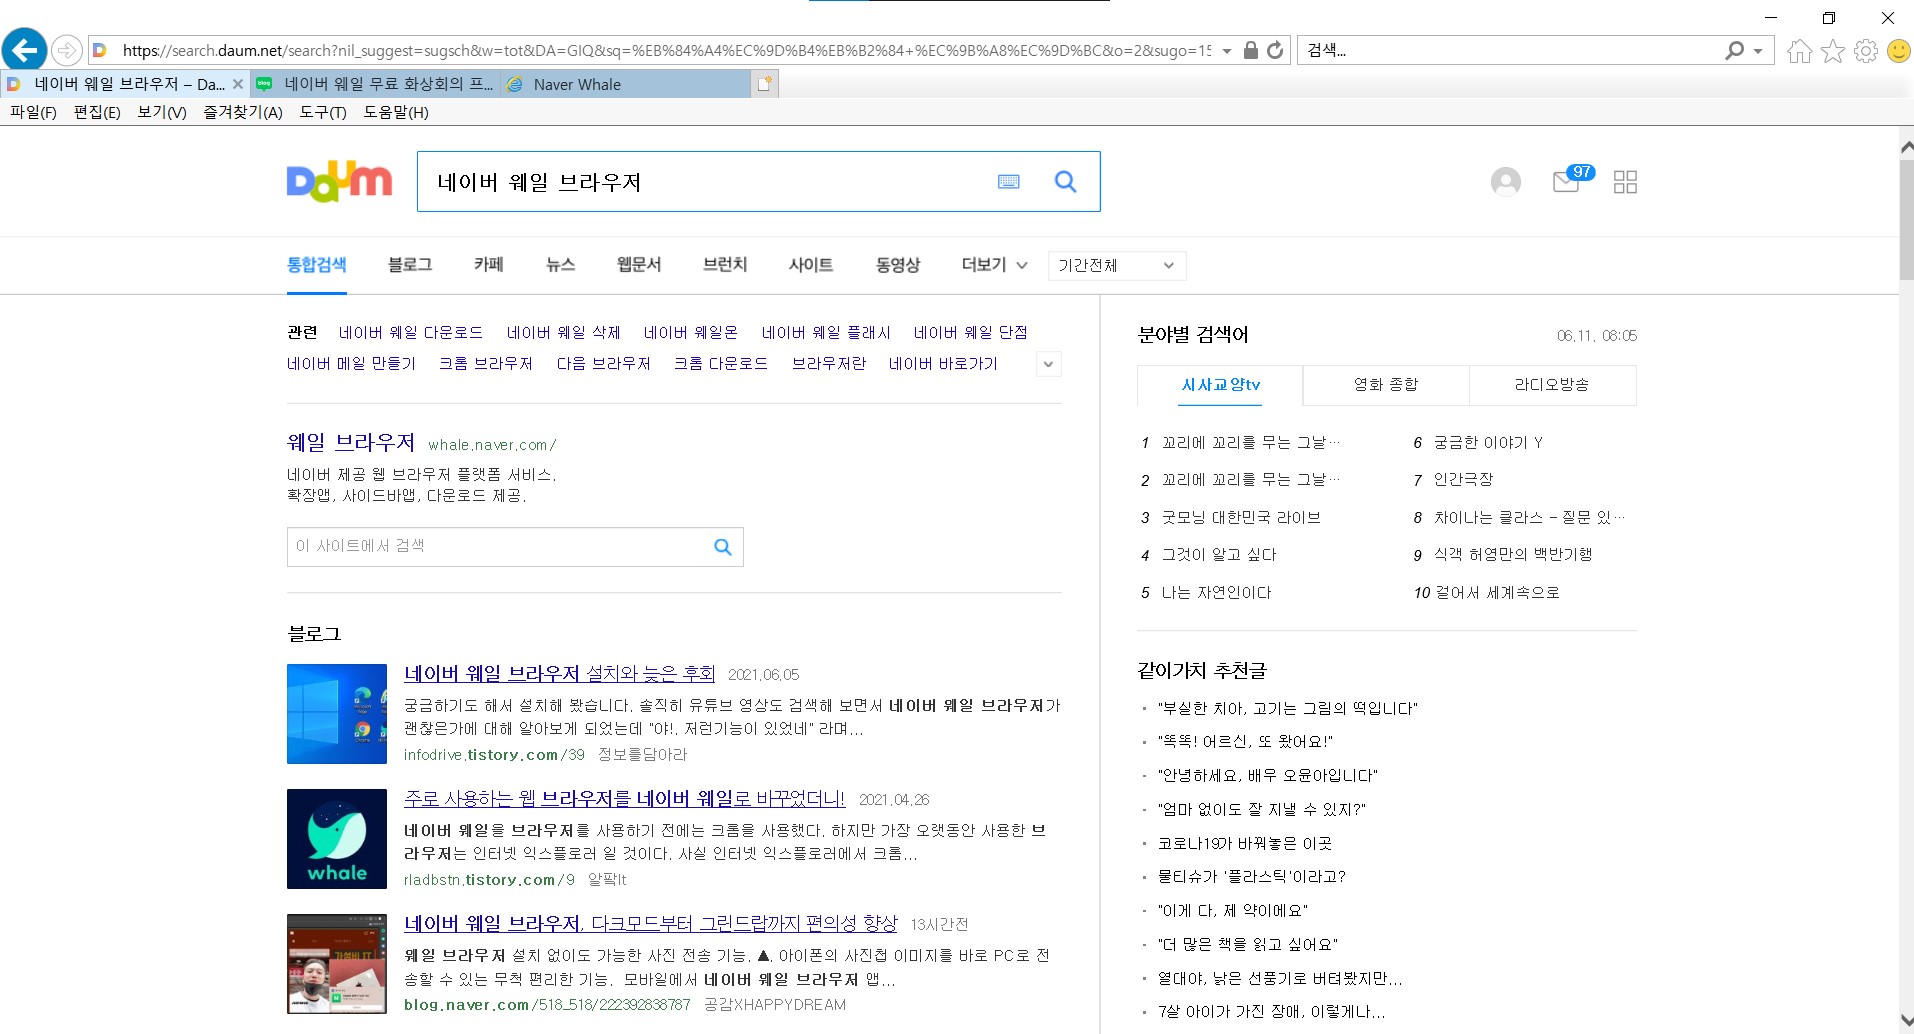This screenshot has width=1914, height=1034.
Task: Switch to 라디오방송 ranking tab
Action: coord(1552,385)
